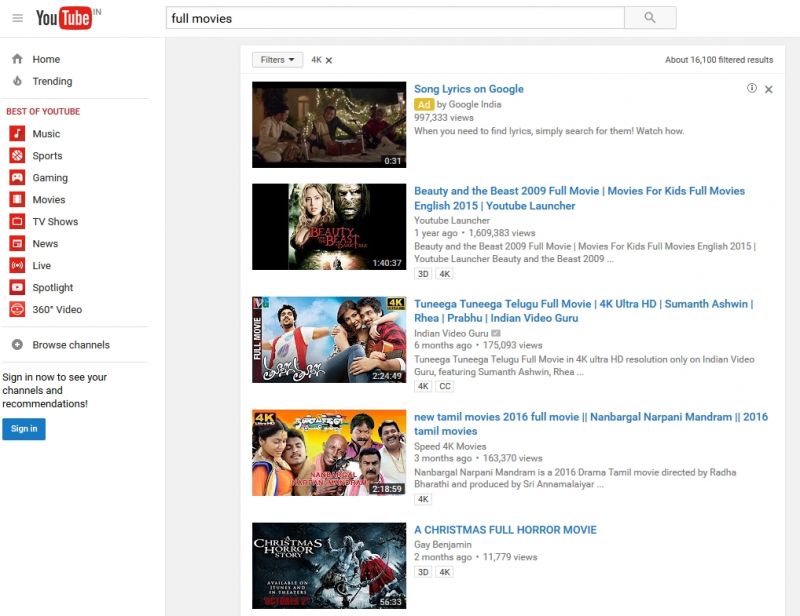
Task: Click the CC badge under Tuneega Tuneega
Action: click(x=445, y=386)
